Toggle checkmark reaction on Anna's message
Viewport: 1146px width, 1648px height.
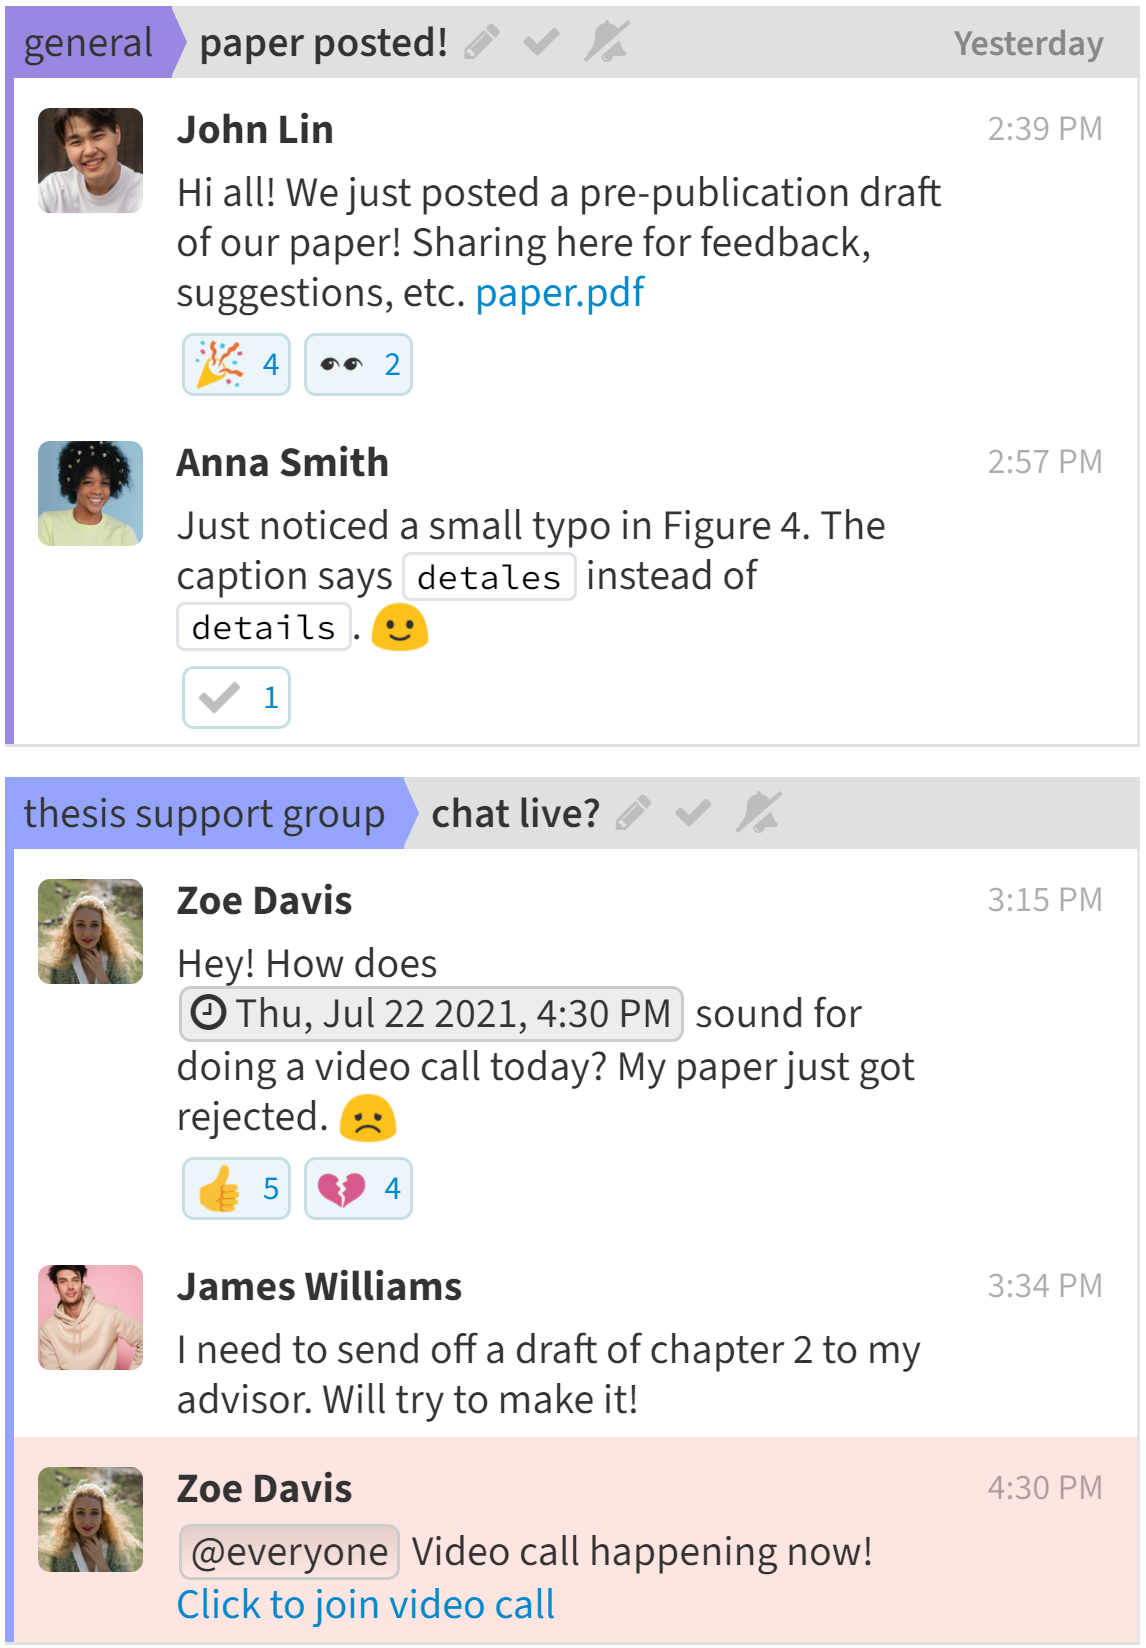point(236,698)
